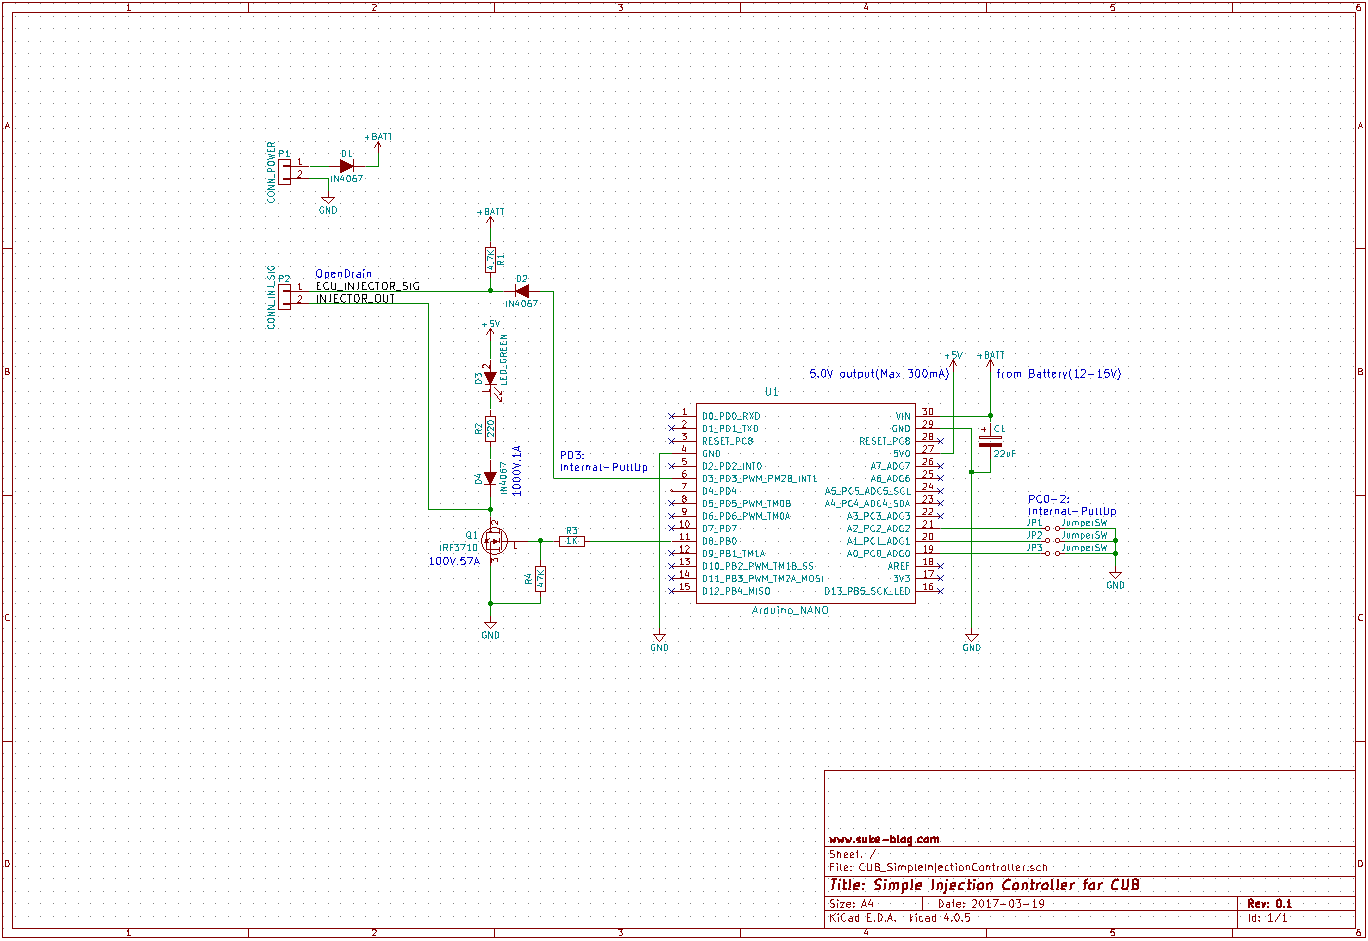The height and width of the screenshot is (941, 1368).
Task: Click the 'from Battery(12-15V)' note
Action: coord(1059,374)
